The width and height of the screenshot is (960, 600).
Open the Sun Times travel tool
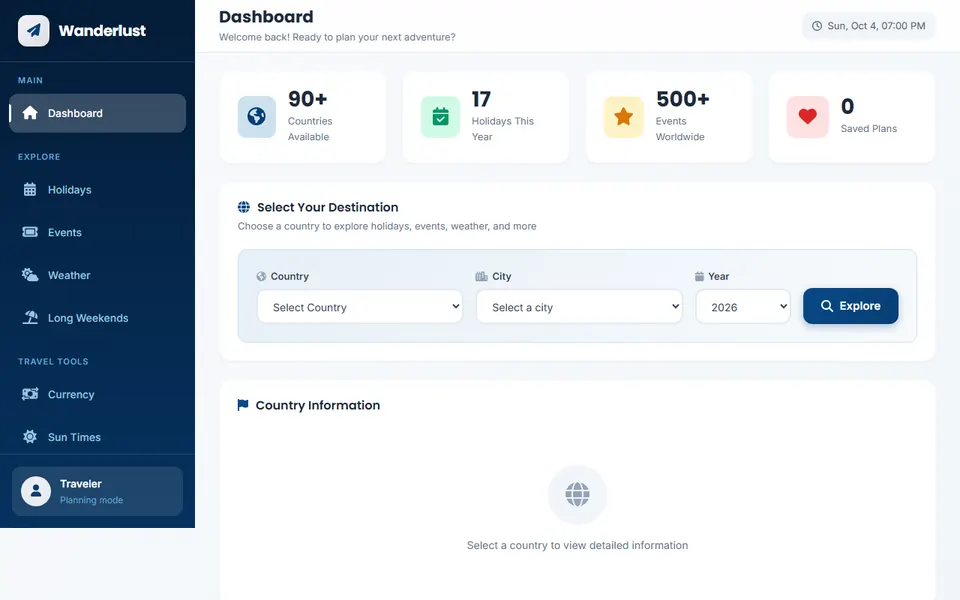(97, 437)
